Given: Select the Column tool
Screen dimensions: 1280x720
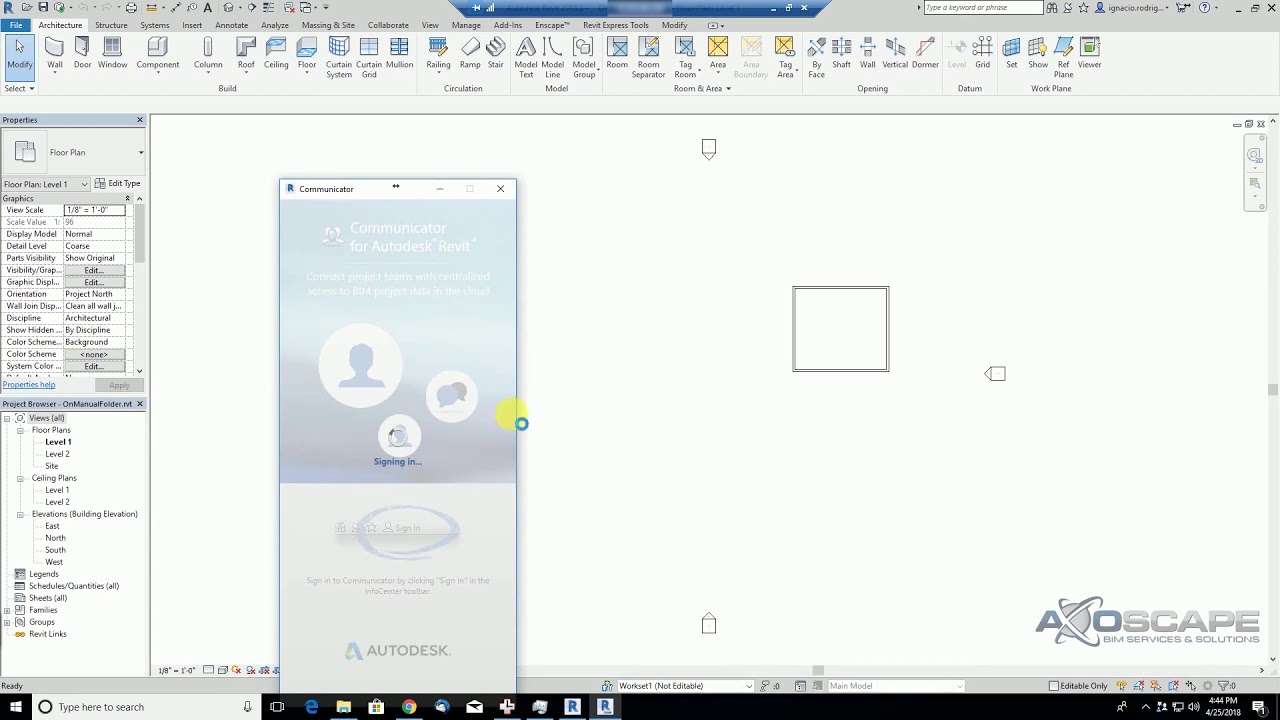Looking at the screenshot, I should (x=208, y=54).
